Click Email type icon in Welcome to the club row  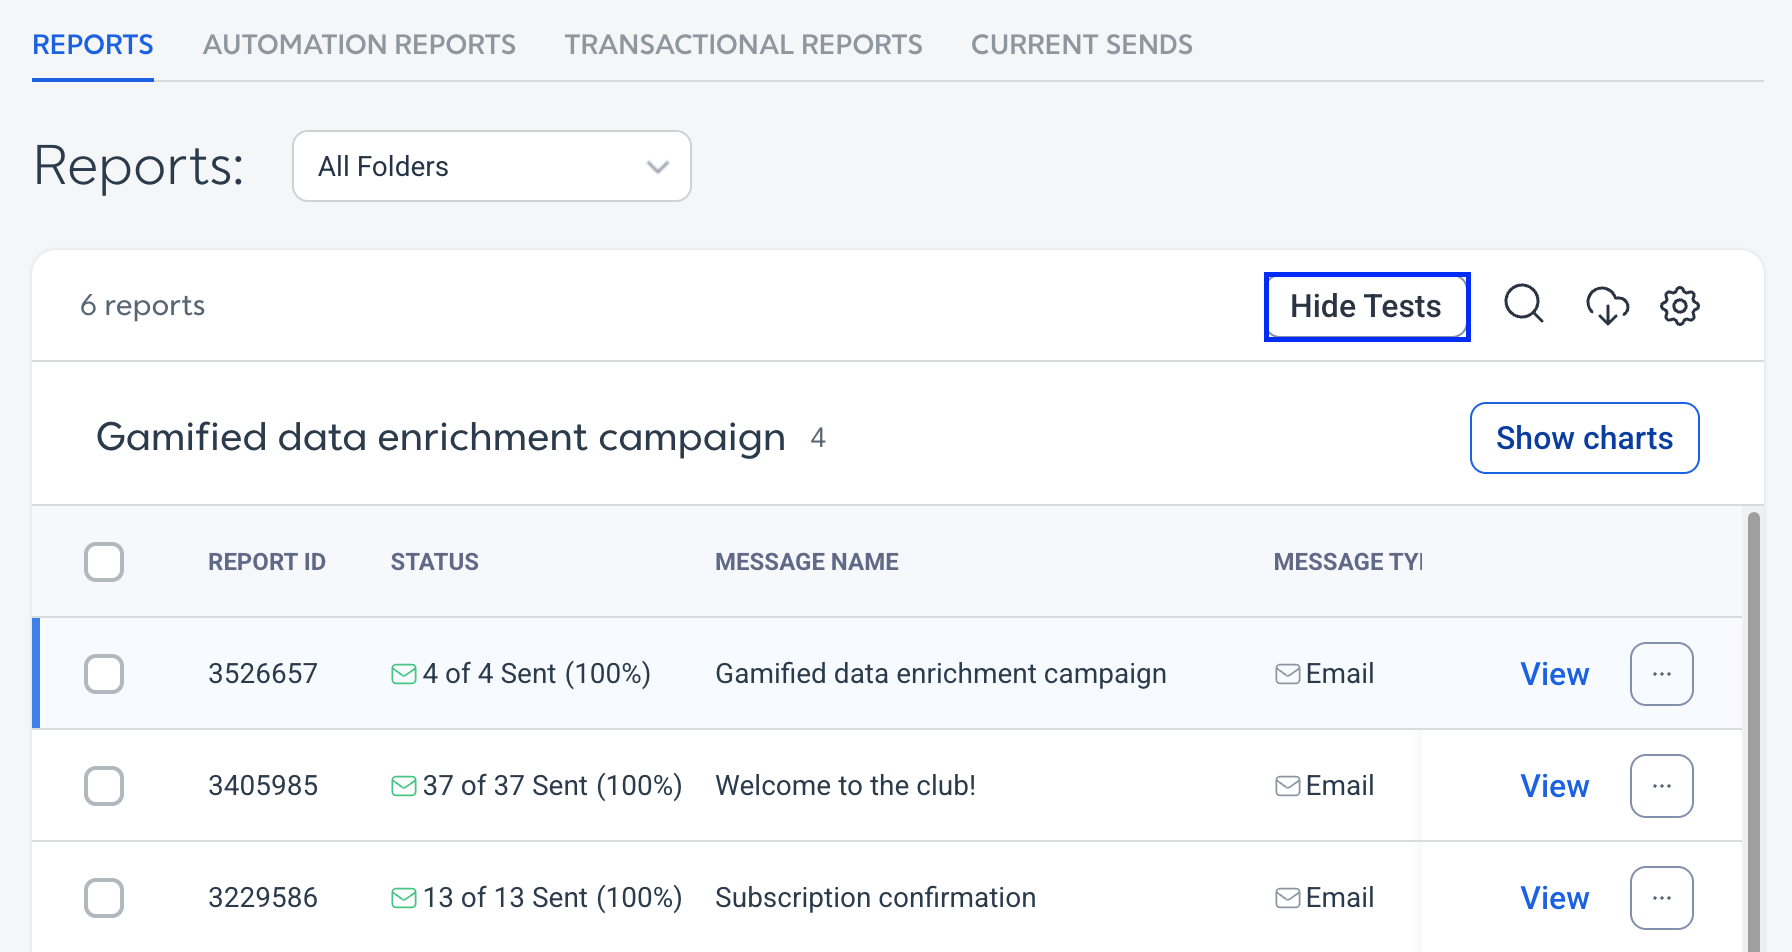[1288, 786]
